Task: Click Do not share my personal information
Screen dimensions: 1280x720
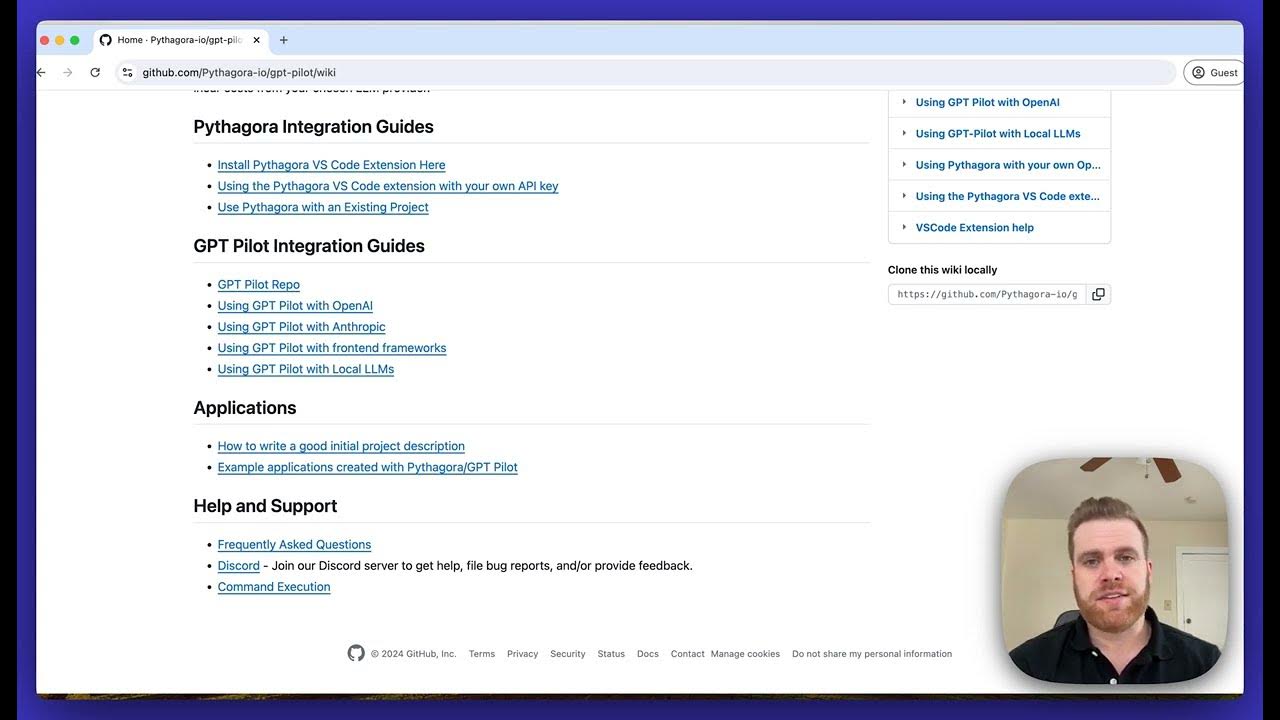Action: click(872, 654)
